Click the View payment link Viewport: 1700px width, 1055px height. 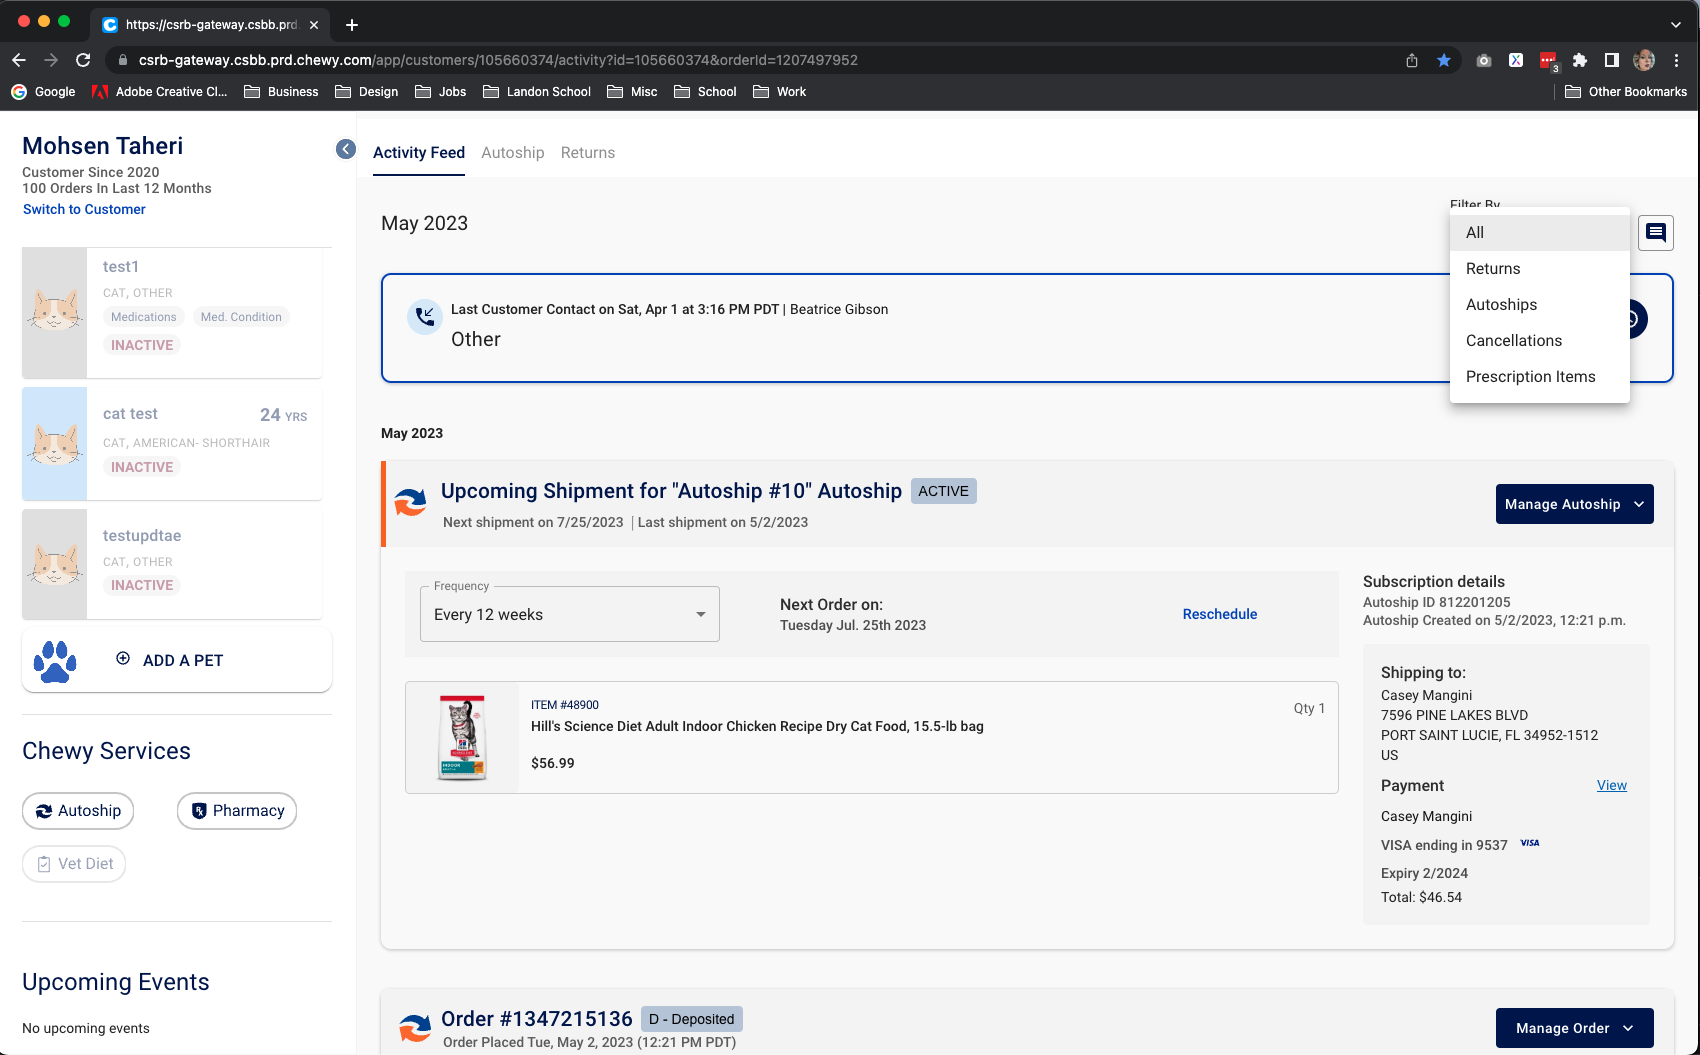pyautogui.click(x=1612, y=785)
